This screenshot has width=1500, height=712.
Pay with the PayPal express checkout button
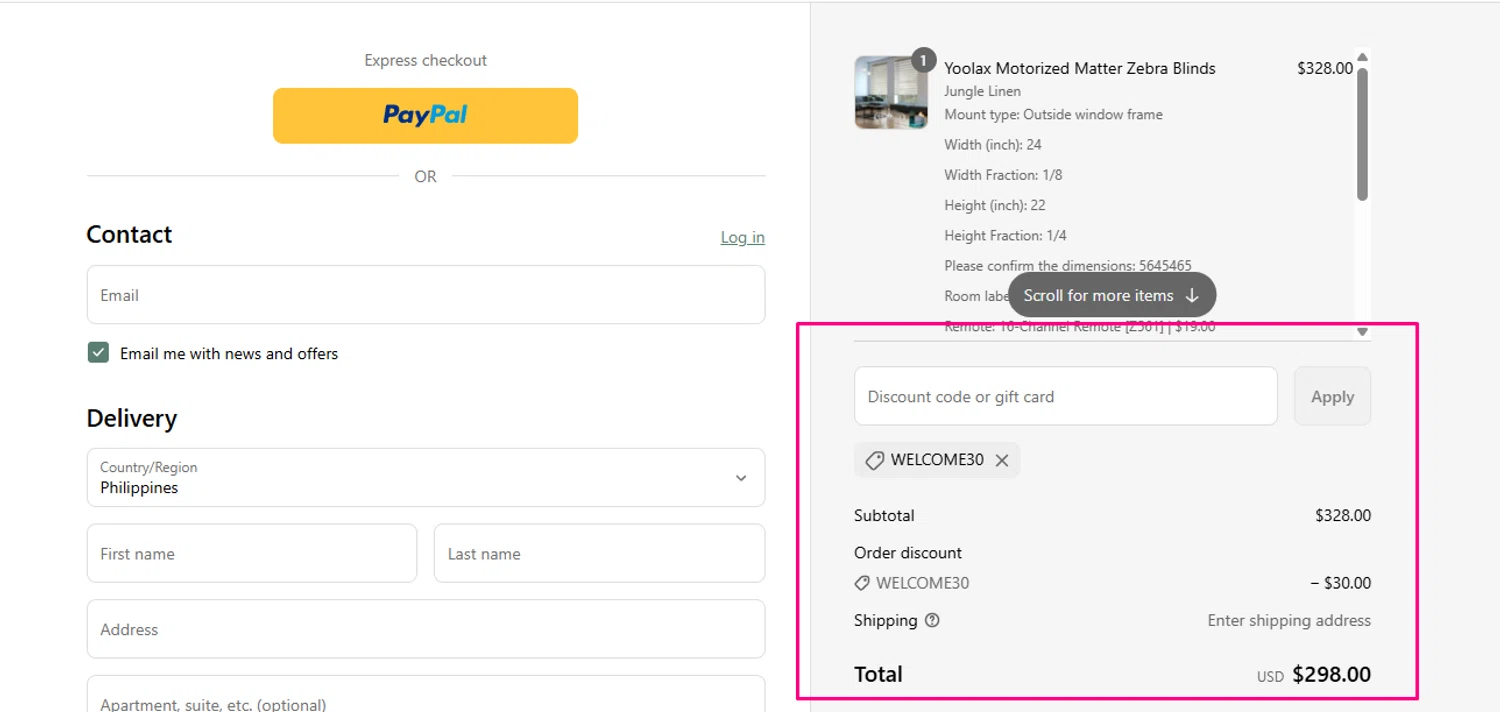coord(425,115)
